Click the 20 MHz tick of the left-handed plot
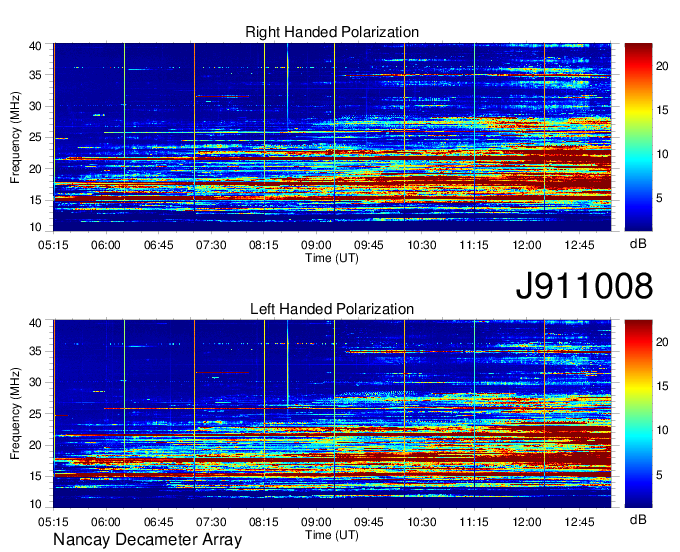Viewport: 680px width, 552px height. 35,445
